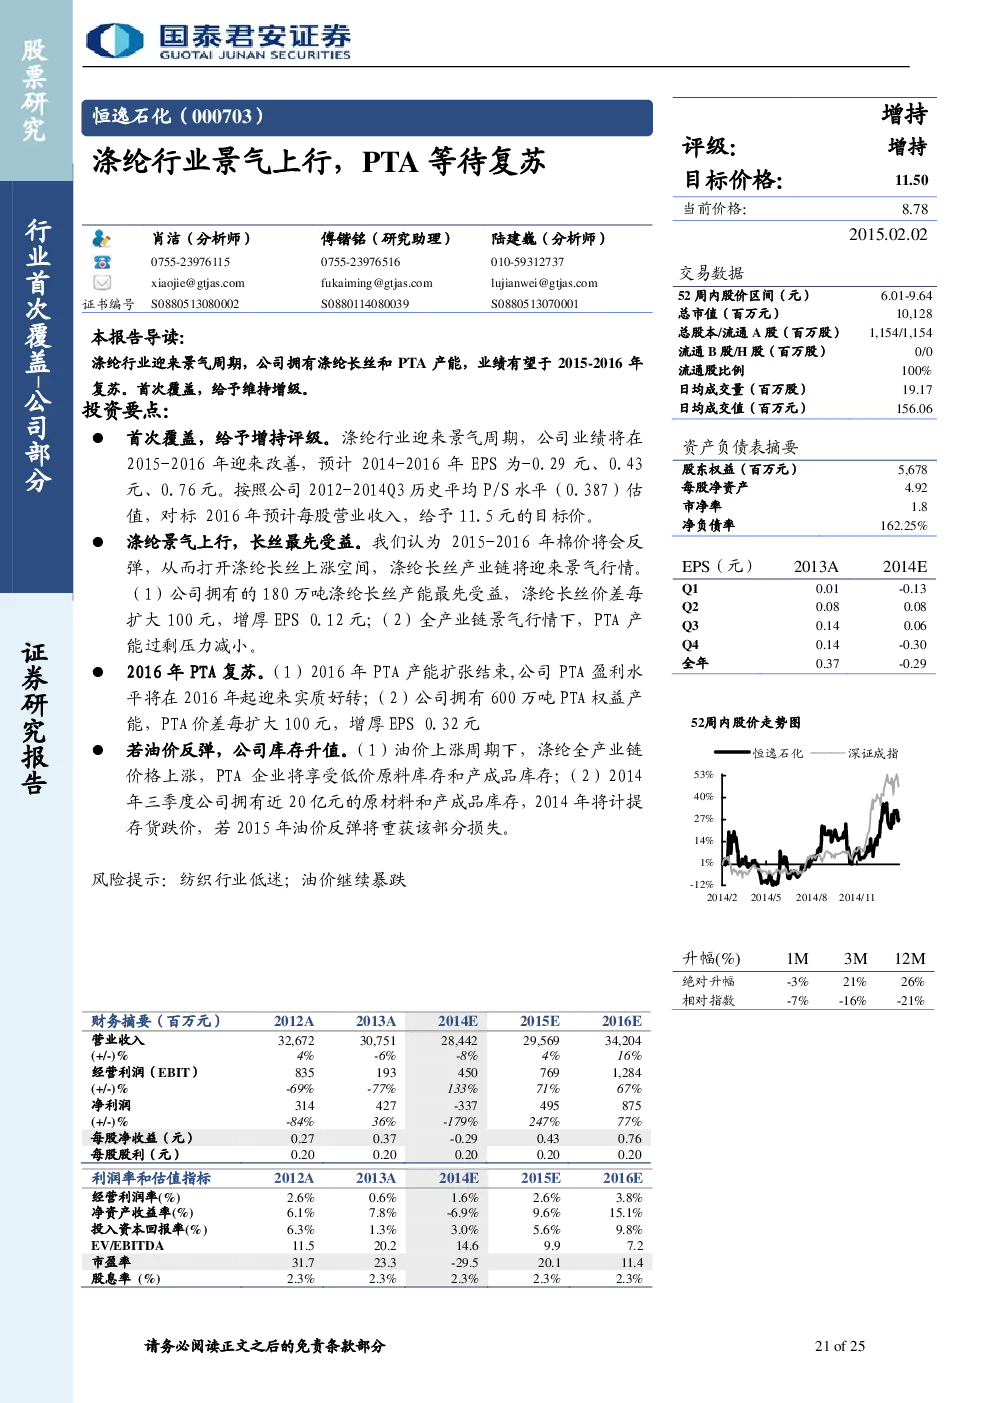This screenshot has height=1403, width=992.
Task: Select the lujianwei@gtjas.com email address
Action: [544, 283]
